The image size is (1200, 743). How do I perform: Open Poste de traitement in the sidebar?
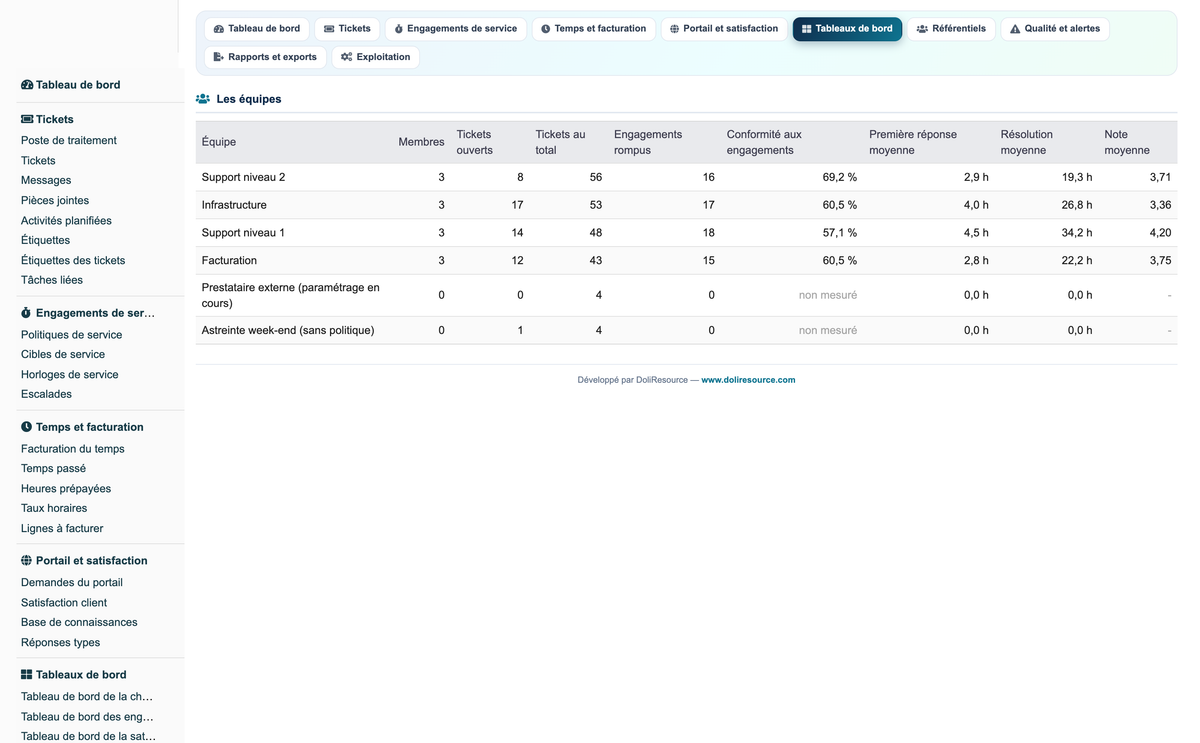click(x=69, y=141)
